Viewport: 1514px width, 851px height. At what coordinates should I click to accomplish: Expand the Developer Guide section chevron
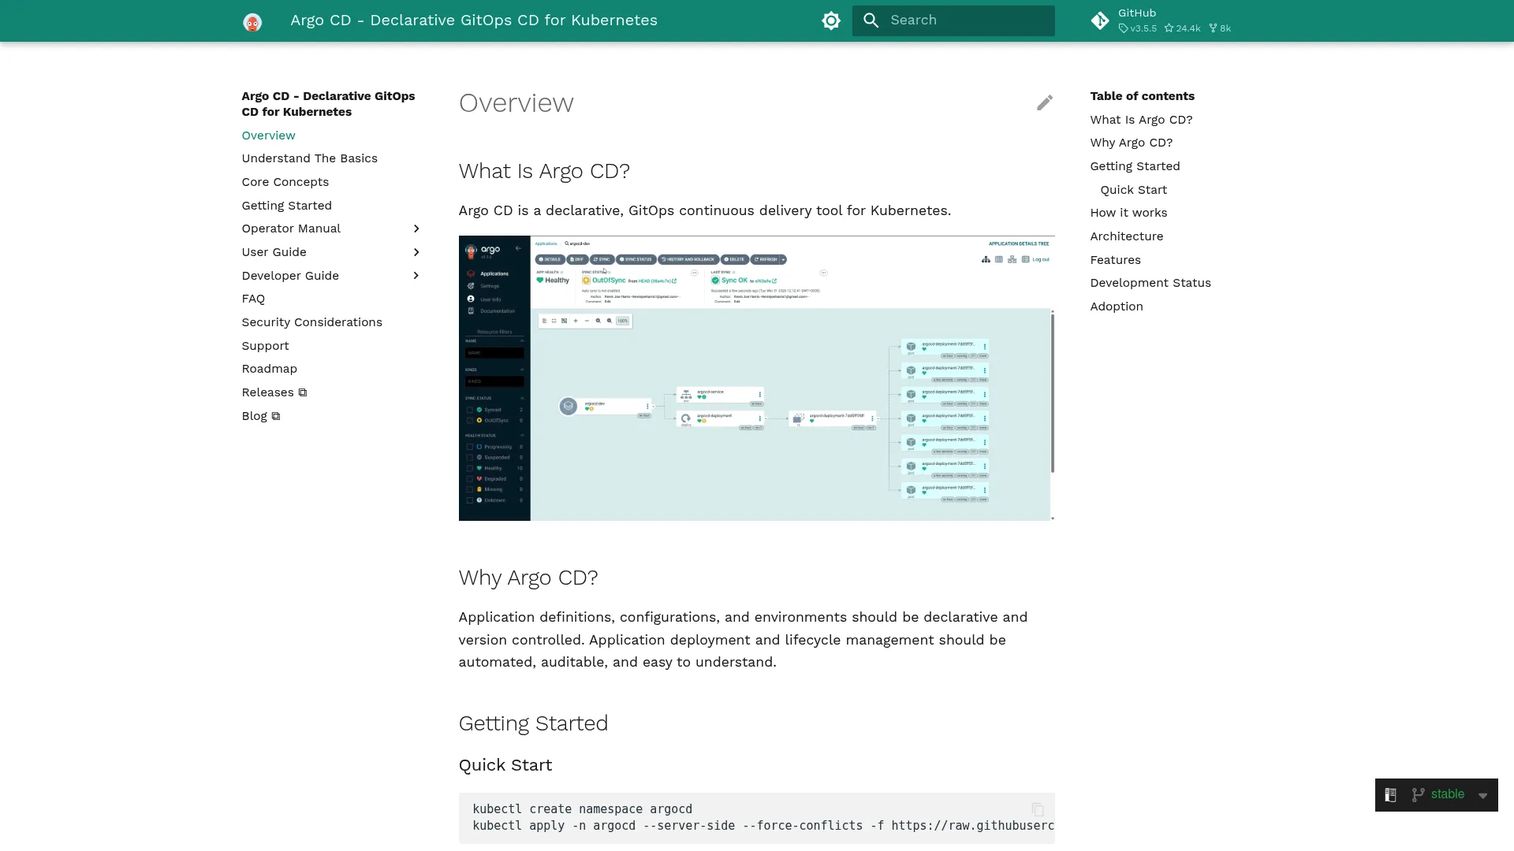(x=417, y=276)
